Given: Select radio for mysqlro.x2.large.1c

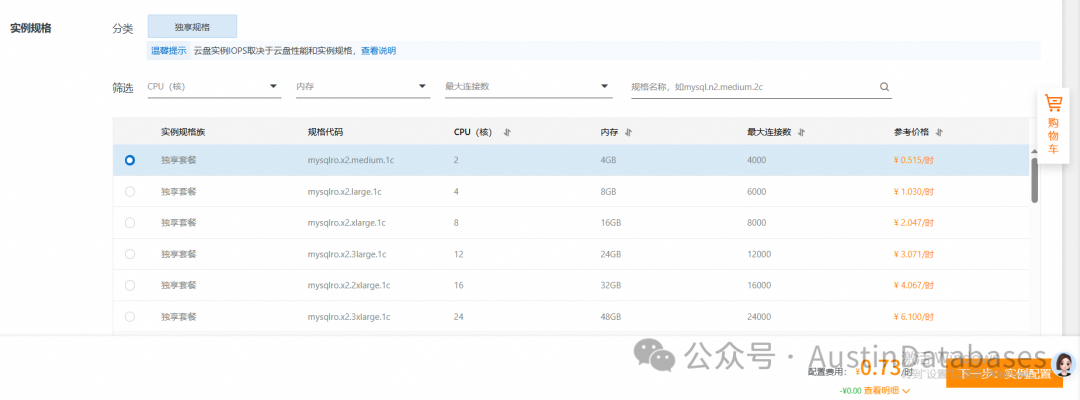Looking at the screenshot, I should 130,191.
